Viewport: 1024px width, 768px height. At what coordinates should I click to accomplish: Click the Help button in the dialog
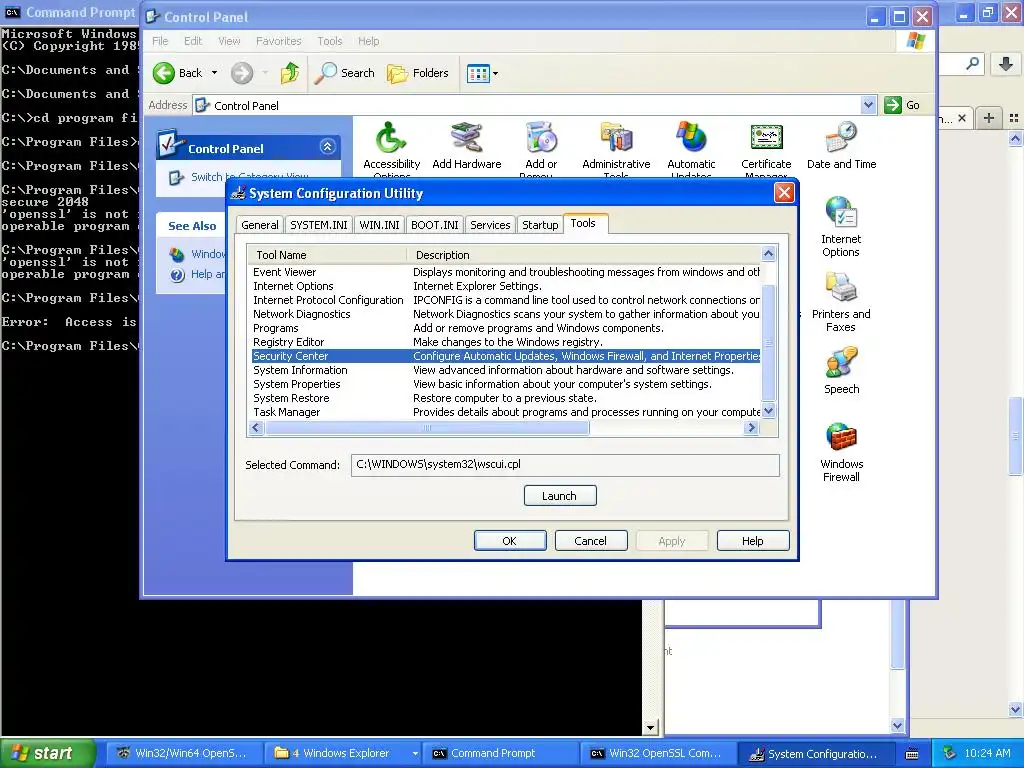[752, 541]
